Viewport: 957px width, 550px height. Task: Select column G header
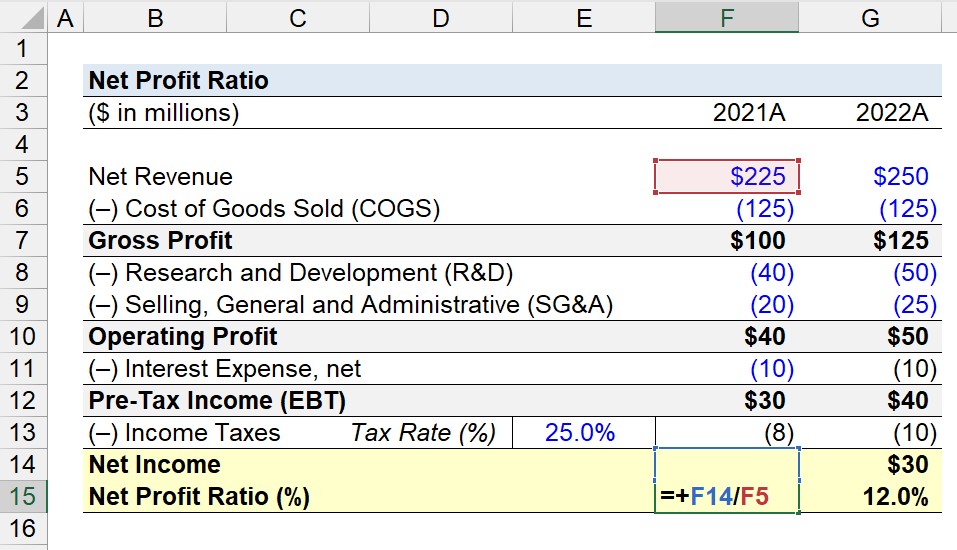870,17
